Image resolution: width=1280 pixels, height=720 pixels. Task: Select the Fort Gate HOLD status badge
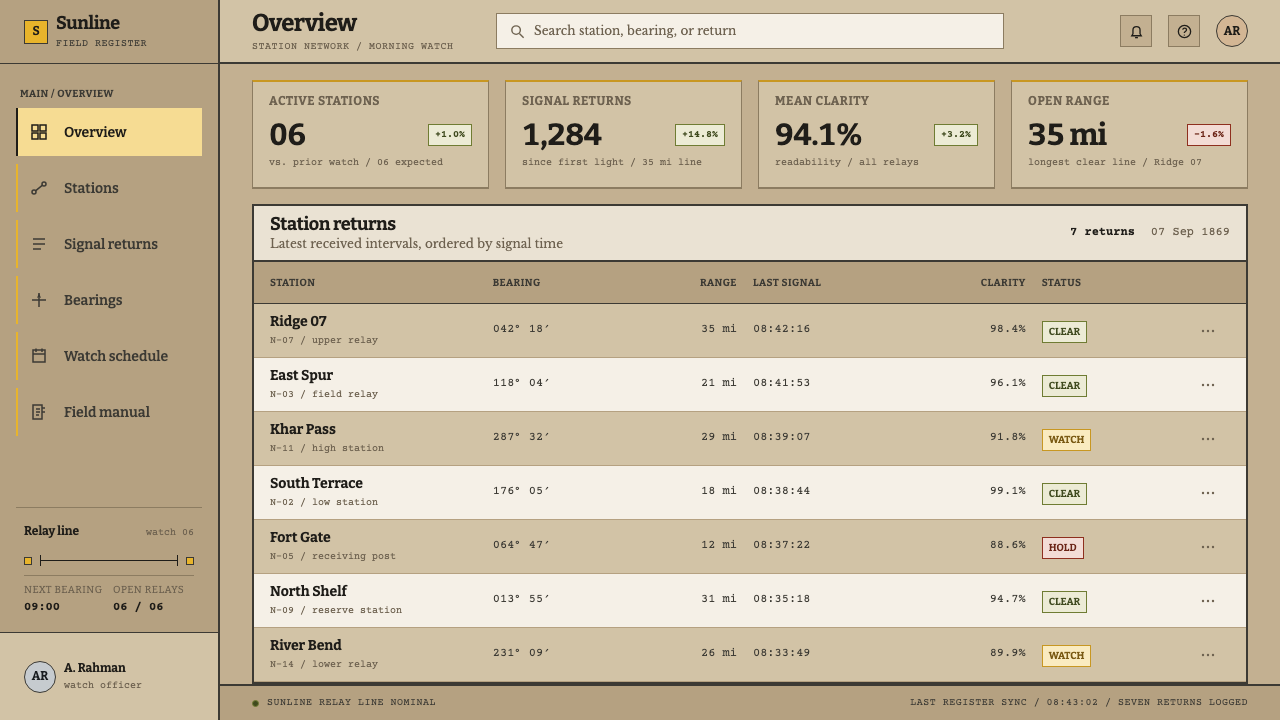[1063, 548]
